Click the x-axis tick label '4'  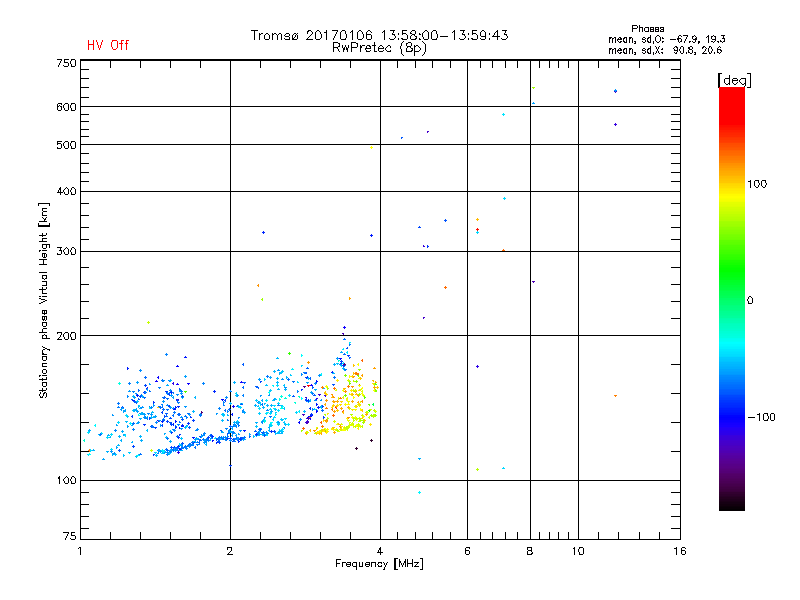(x=380, y=551)
